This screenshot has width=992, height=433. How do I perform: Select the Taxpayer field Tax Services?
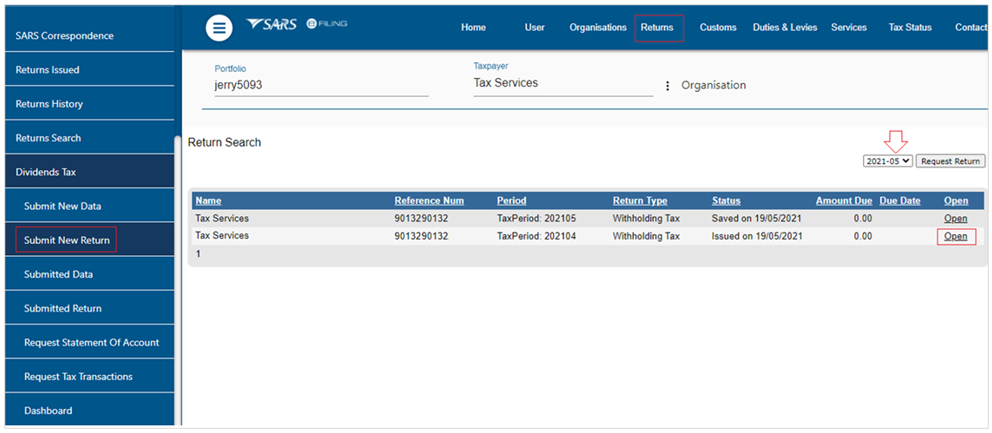pyautogui.click(x=563, y=84)
